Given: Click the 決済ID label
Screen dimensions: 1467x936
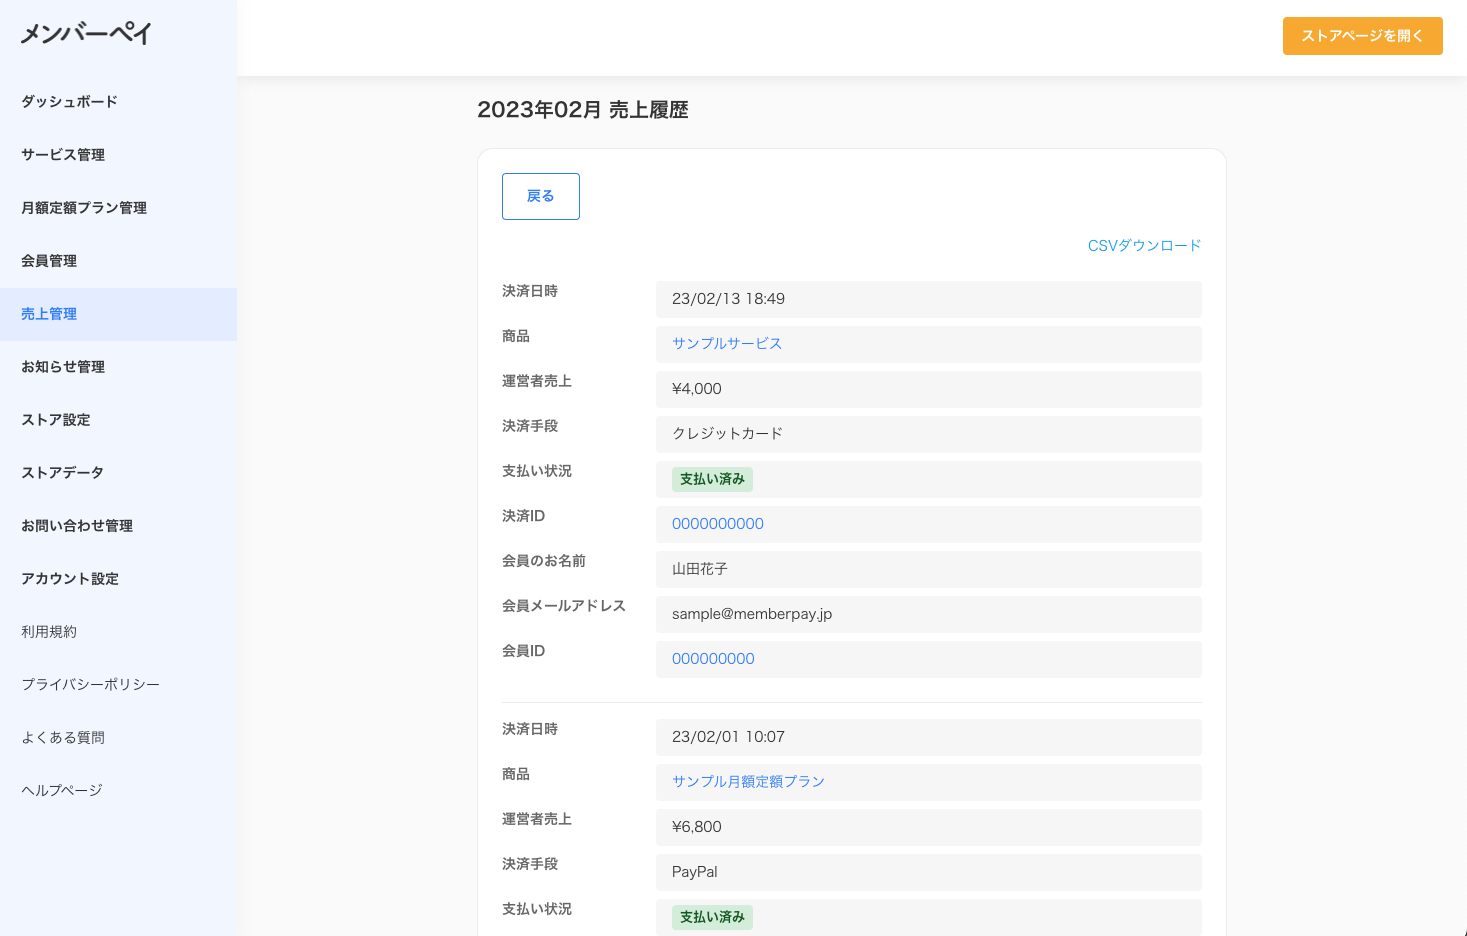Looking at the screenshot, I should coord(523,516).
